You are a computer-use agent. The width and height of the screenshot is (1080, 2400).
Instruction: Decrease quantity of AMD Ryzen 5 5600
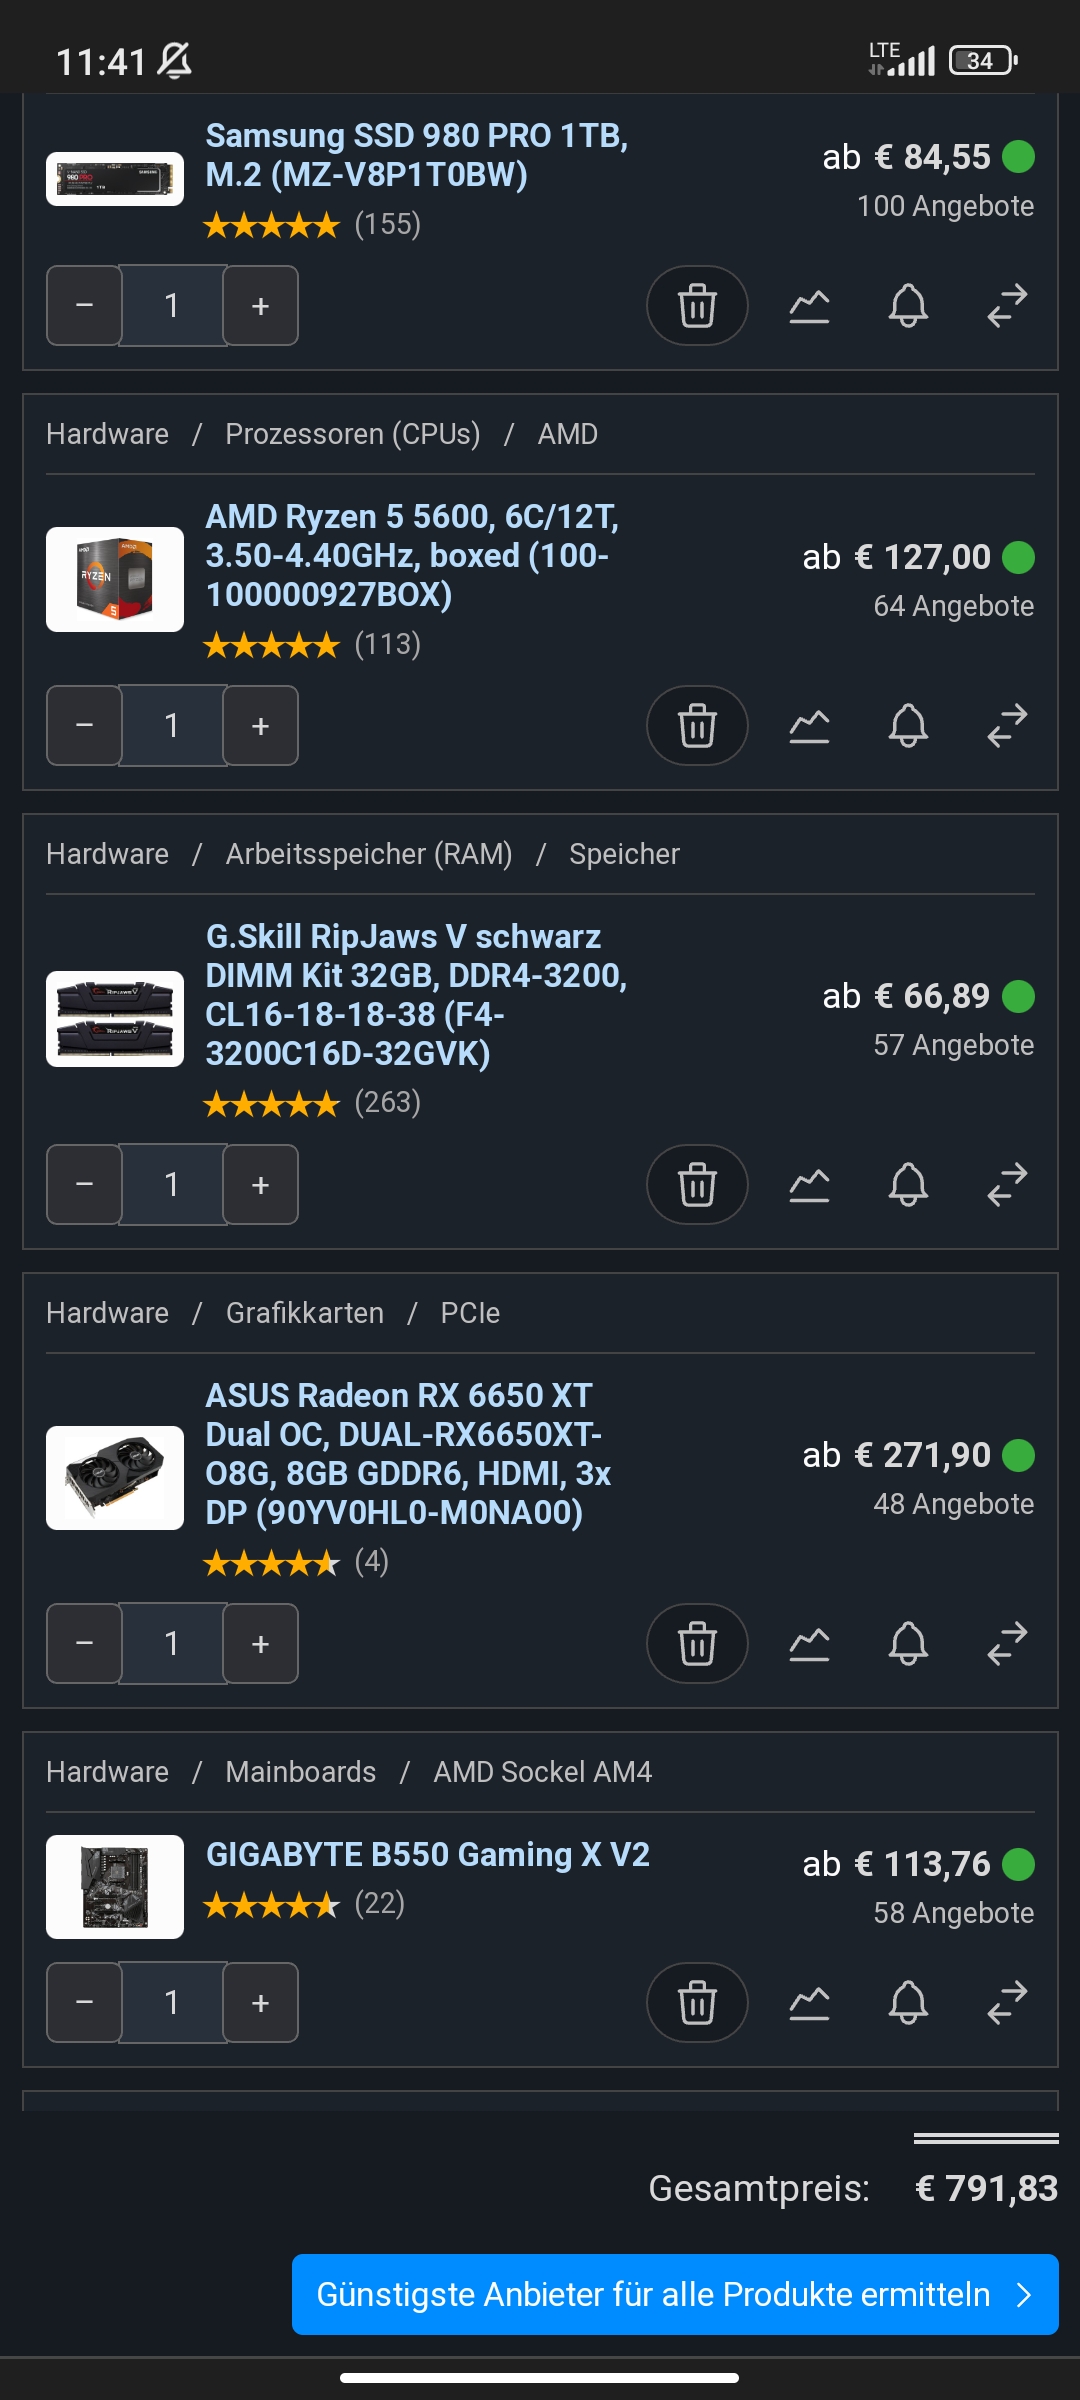(84, 725)
